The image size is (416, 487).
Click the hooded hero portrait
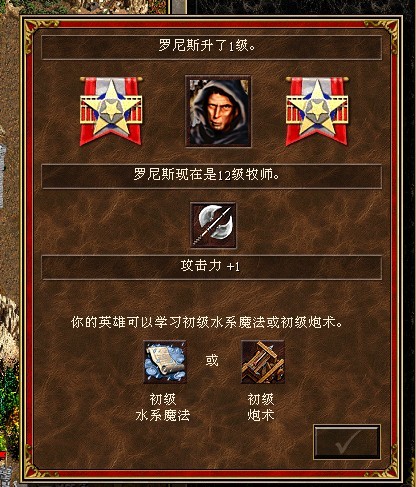pos(218,111)
